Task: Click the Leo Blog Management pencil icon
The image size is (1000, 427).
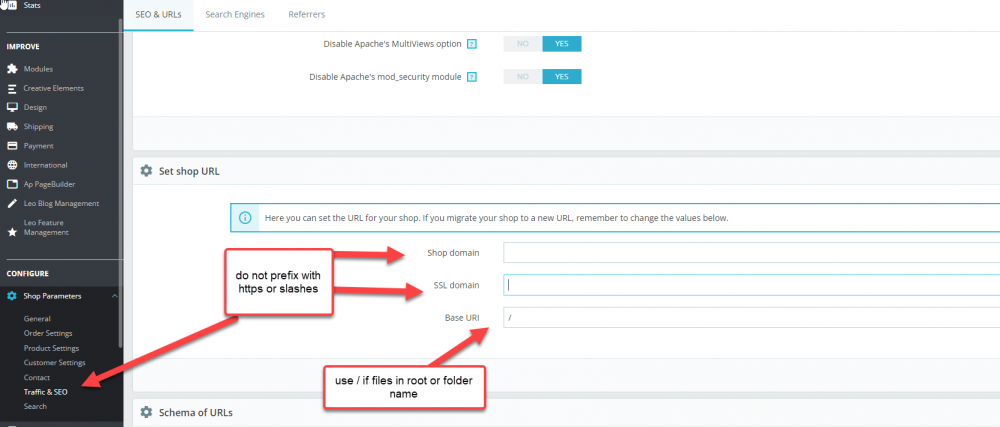Action: click(x=11, y=204)
